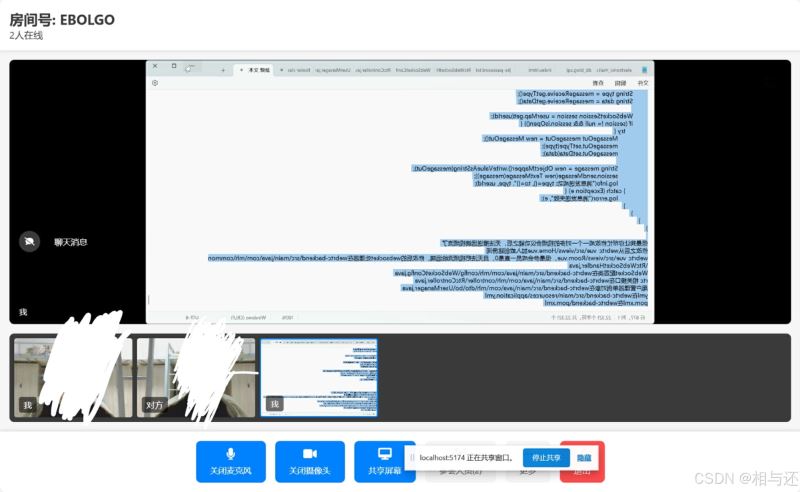800x492 pixels.
Task: Open the 聊天消息 chat bubble icon
Action: [x=30, y=241]
